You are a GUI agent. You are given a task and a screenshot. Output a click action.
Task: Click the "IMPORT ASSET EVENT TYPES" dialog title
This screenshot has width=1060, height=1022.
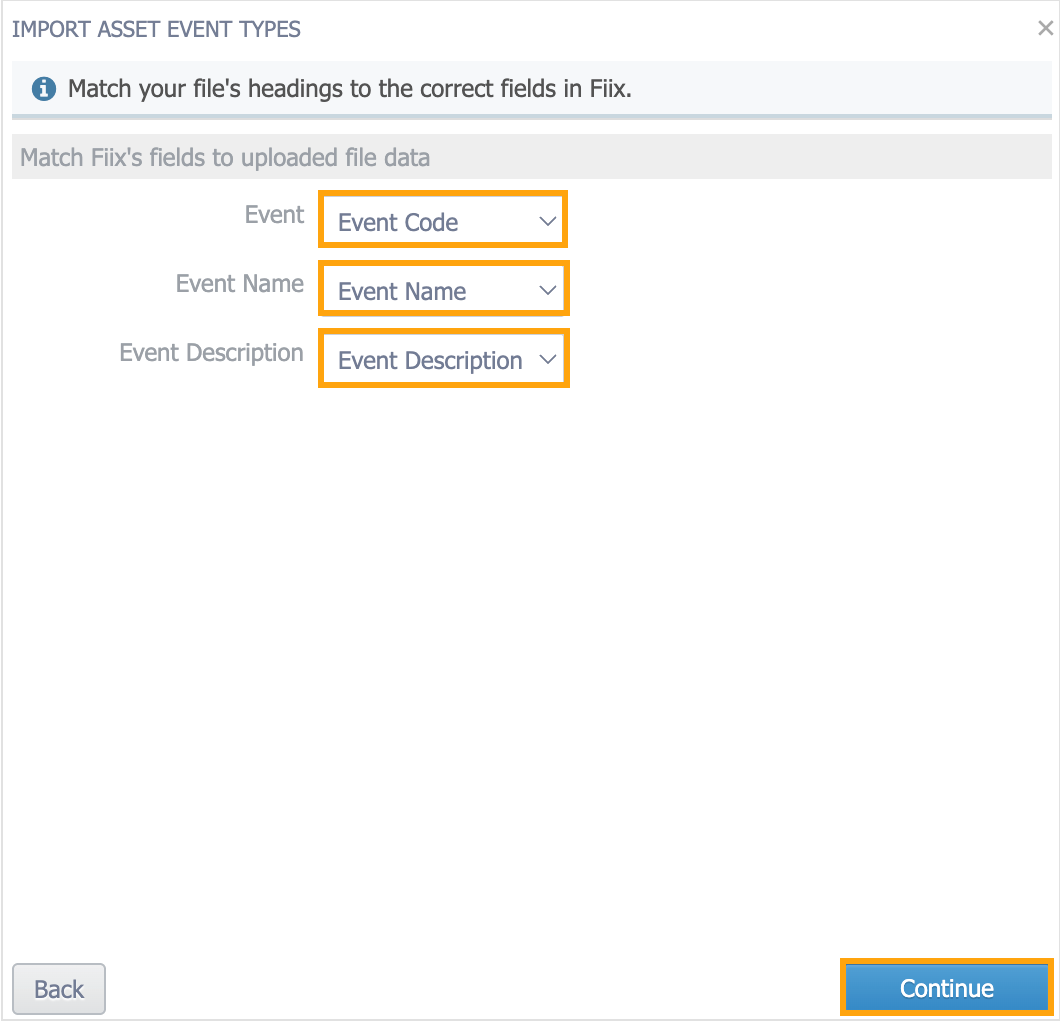(156, 29)
